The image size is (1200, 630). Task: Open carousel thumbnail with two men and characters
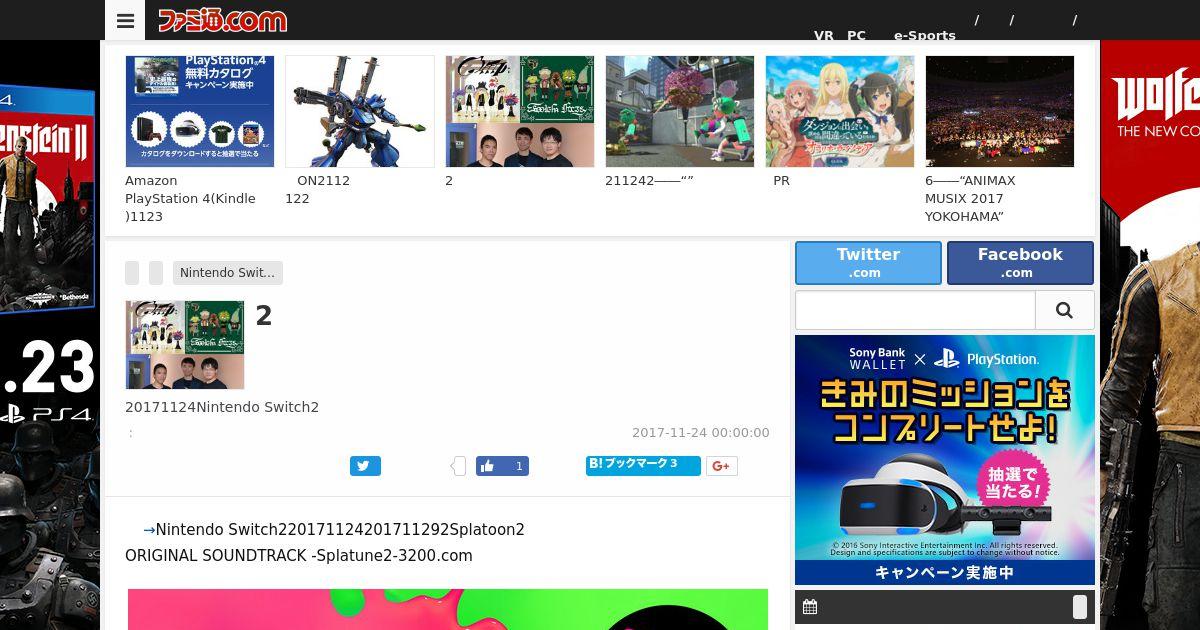(x=520, y=111)
